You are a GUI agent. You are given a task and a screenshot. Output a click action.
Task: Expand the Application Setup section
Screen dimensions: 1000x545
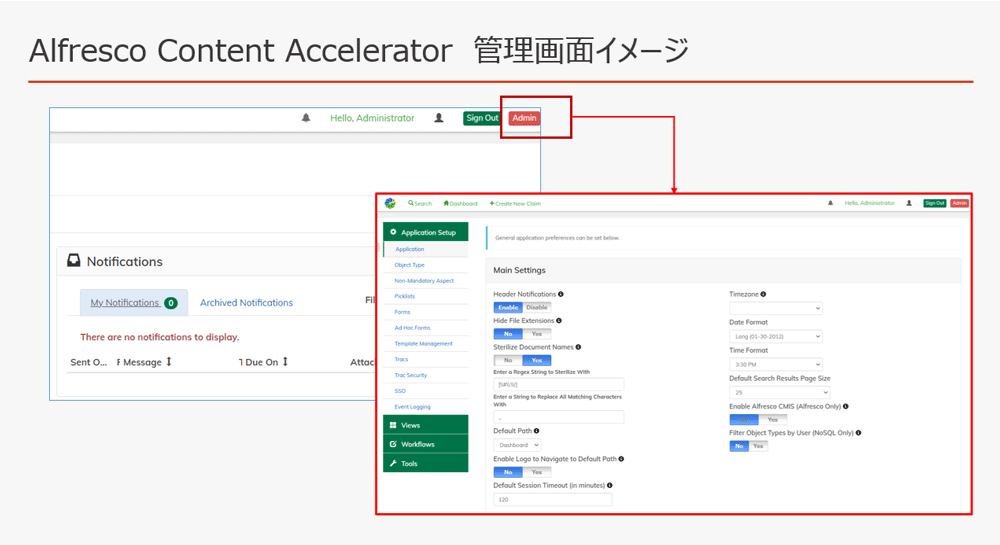tap(425, 232)
